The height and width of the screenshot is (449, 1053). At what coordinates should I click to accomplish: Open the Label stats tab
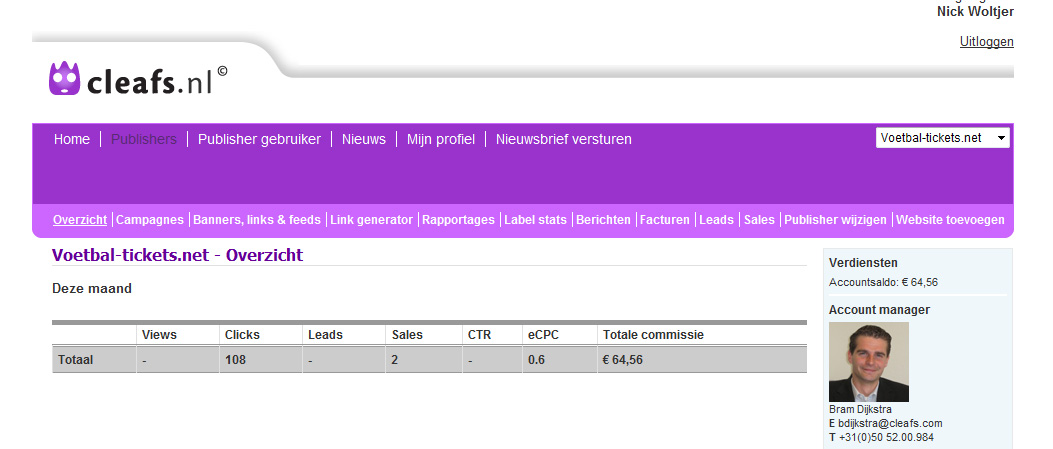point(535,219)
